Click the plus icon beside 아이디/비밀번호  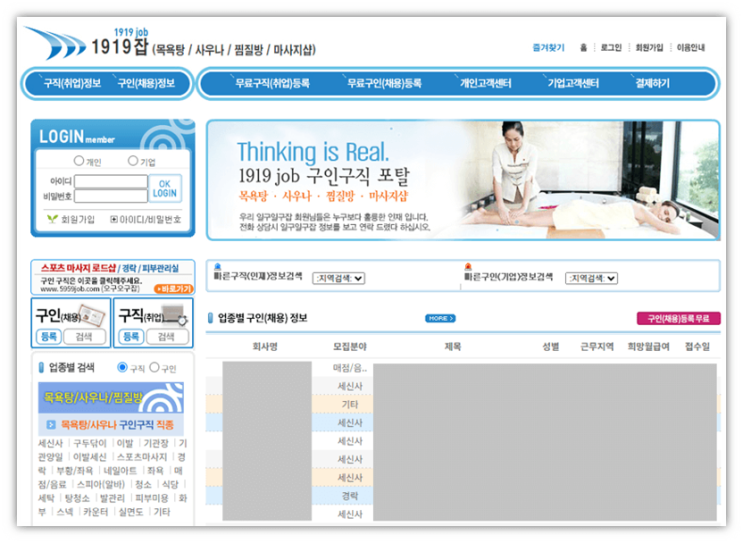pos(114,219)
